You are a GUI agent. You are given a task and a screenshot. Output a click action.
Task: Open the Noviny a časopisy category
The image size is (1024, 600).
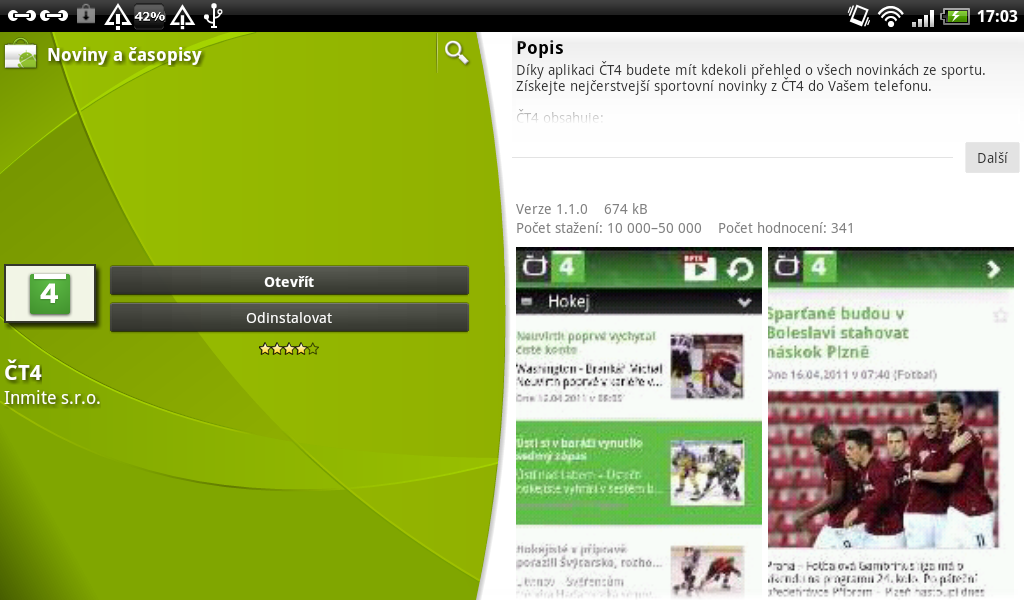(x=124, y=55)
